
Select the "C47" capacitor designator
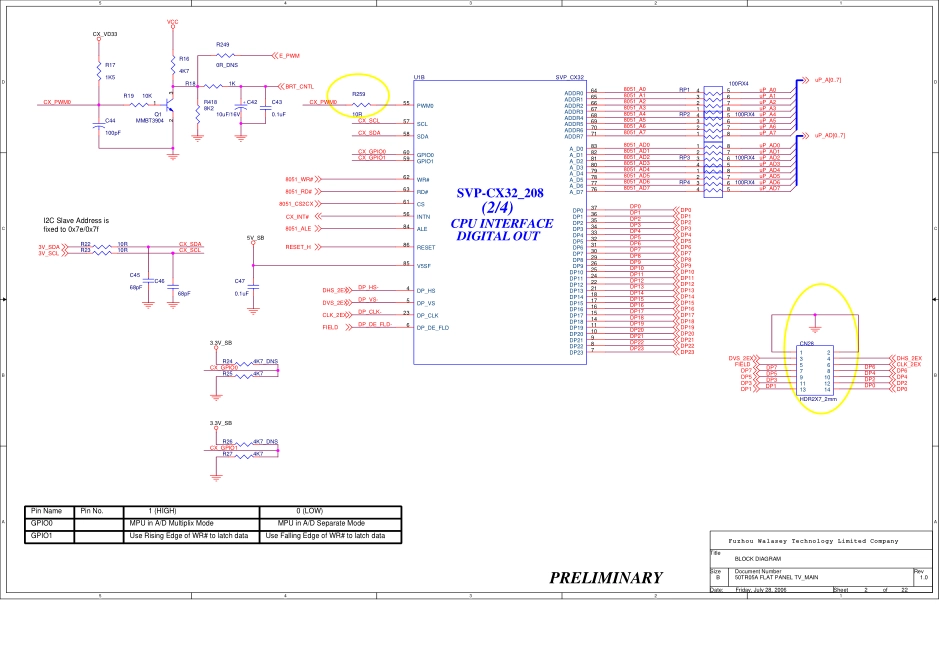[240, 281]
